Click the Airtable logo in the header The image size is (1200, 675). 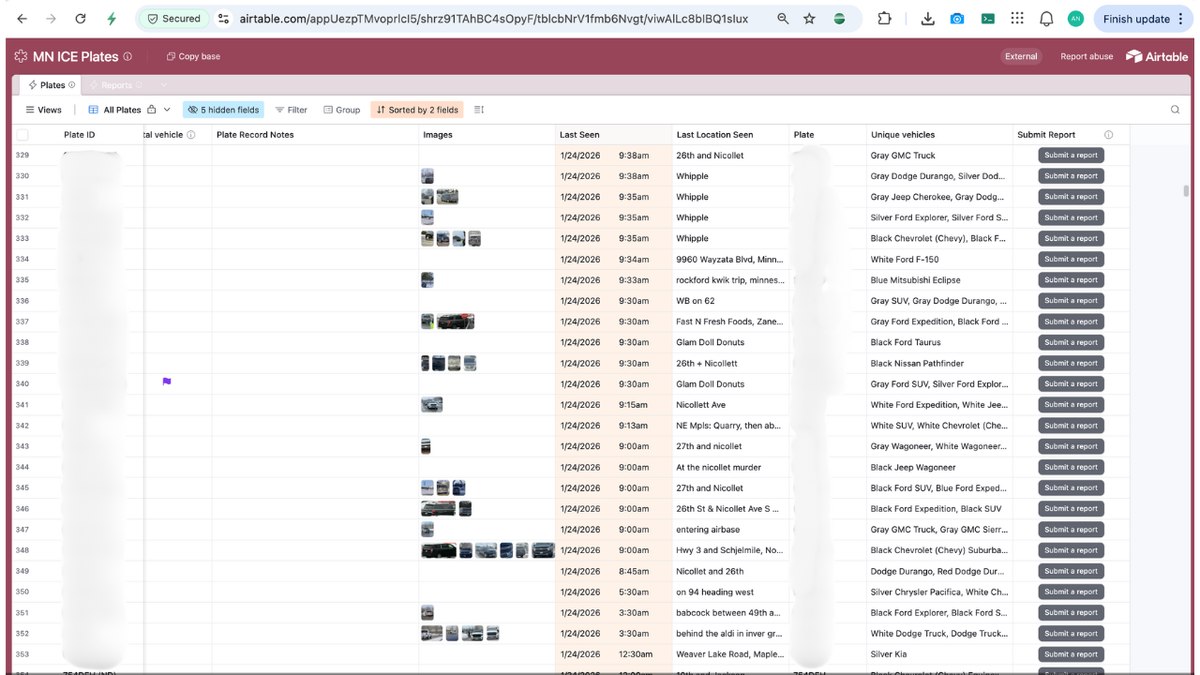[x=1156, y=56]
